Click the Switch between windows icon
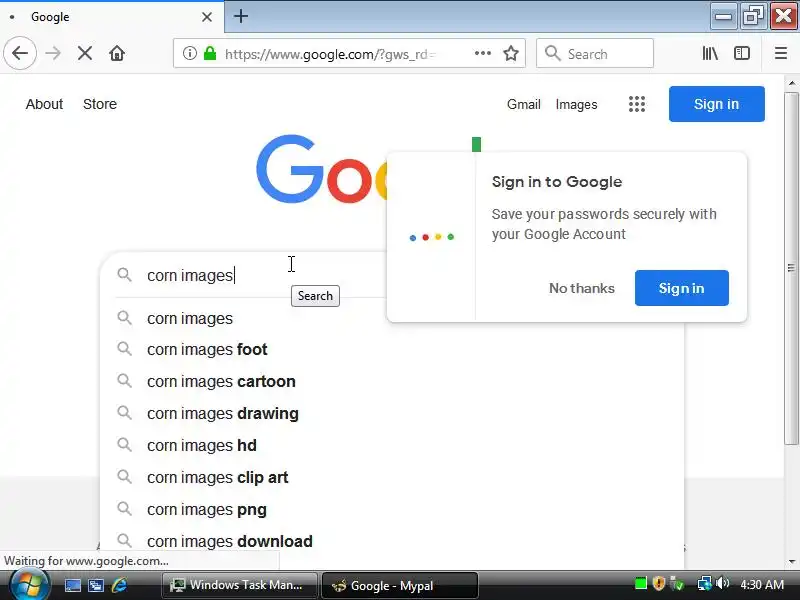Screen dimensions: 800x600 pos(95,585)
